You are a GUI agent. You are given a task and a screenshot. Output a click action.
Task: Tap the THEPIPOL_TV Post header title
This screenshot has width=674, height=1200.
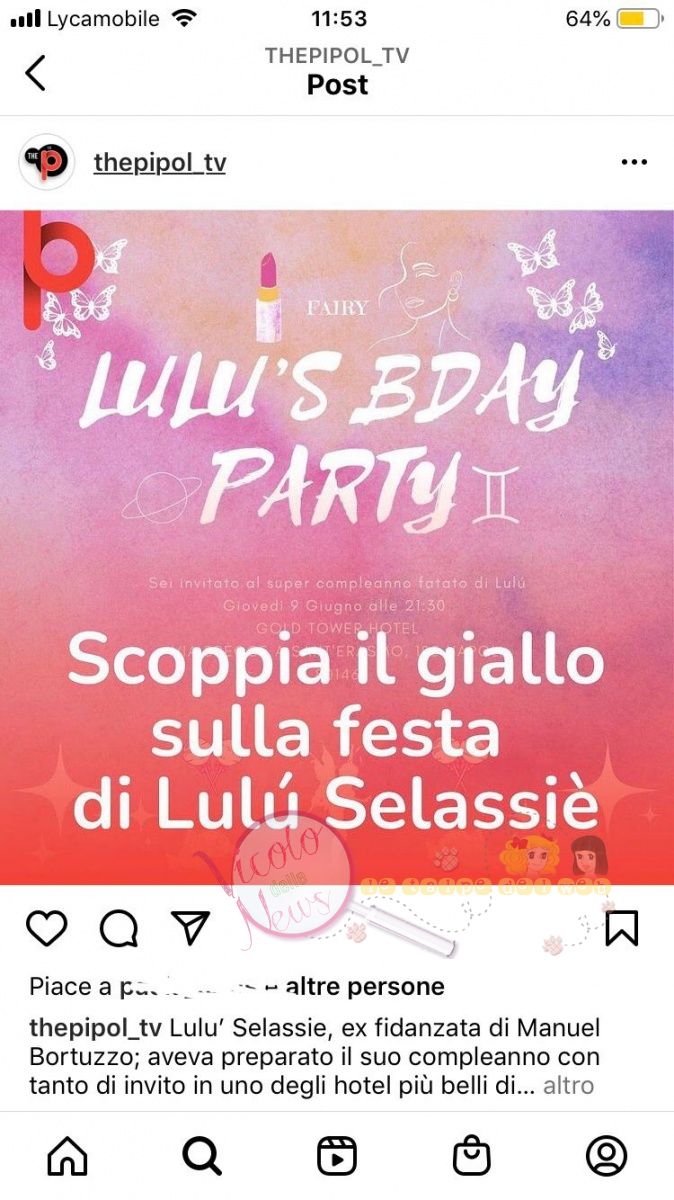[x=337, y=70]
